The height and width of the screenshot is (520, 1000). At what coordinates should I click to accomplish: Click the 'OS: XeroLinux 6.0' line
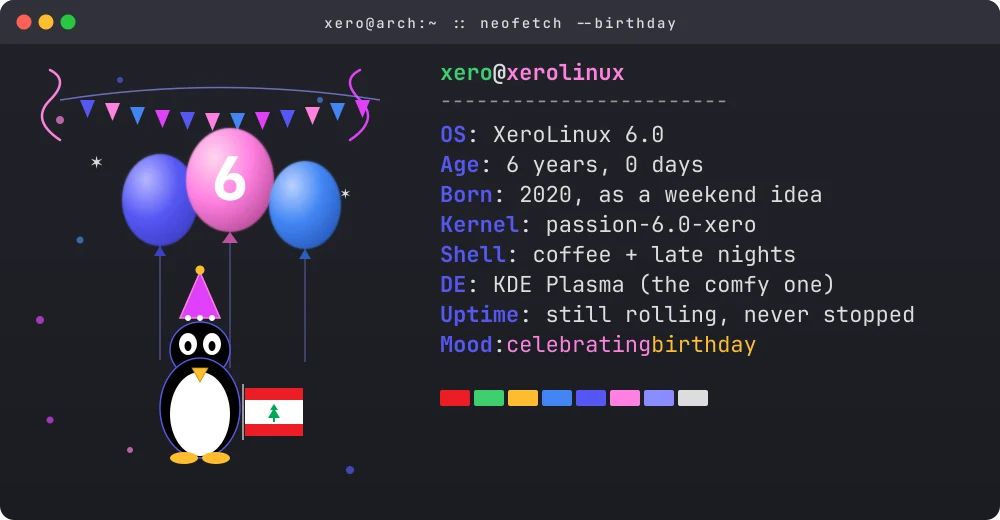click(552, 135)
